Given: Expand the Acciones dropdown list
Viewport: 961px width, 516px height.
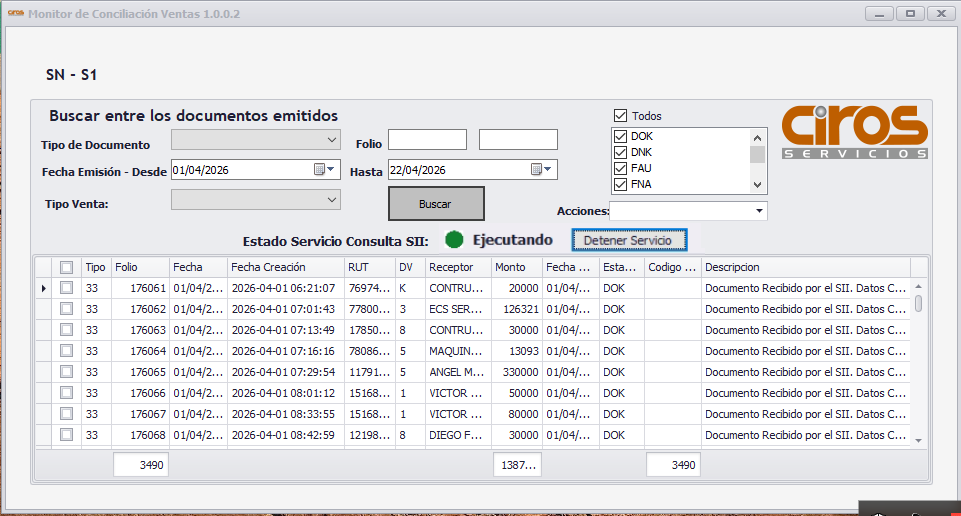Looking at the screenshot, I should click(x=759, y=211).
